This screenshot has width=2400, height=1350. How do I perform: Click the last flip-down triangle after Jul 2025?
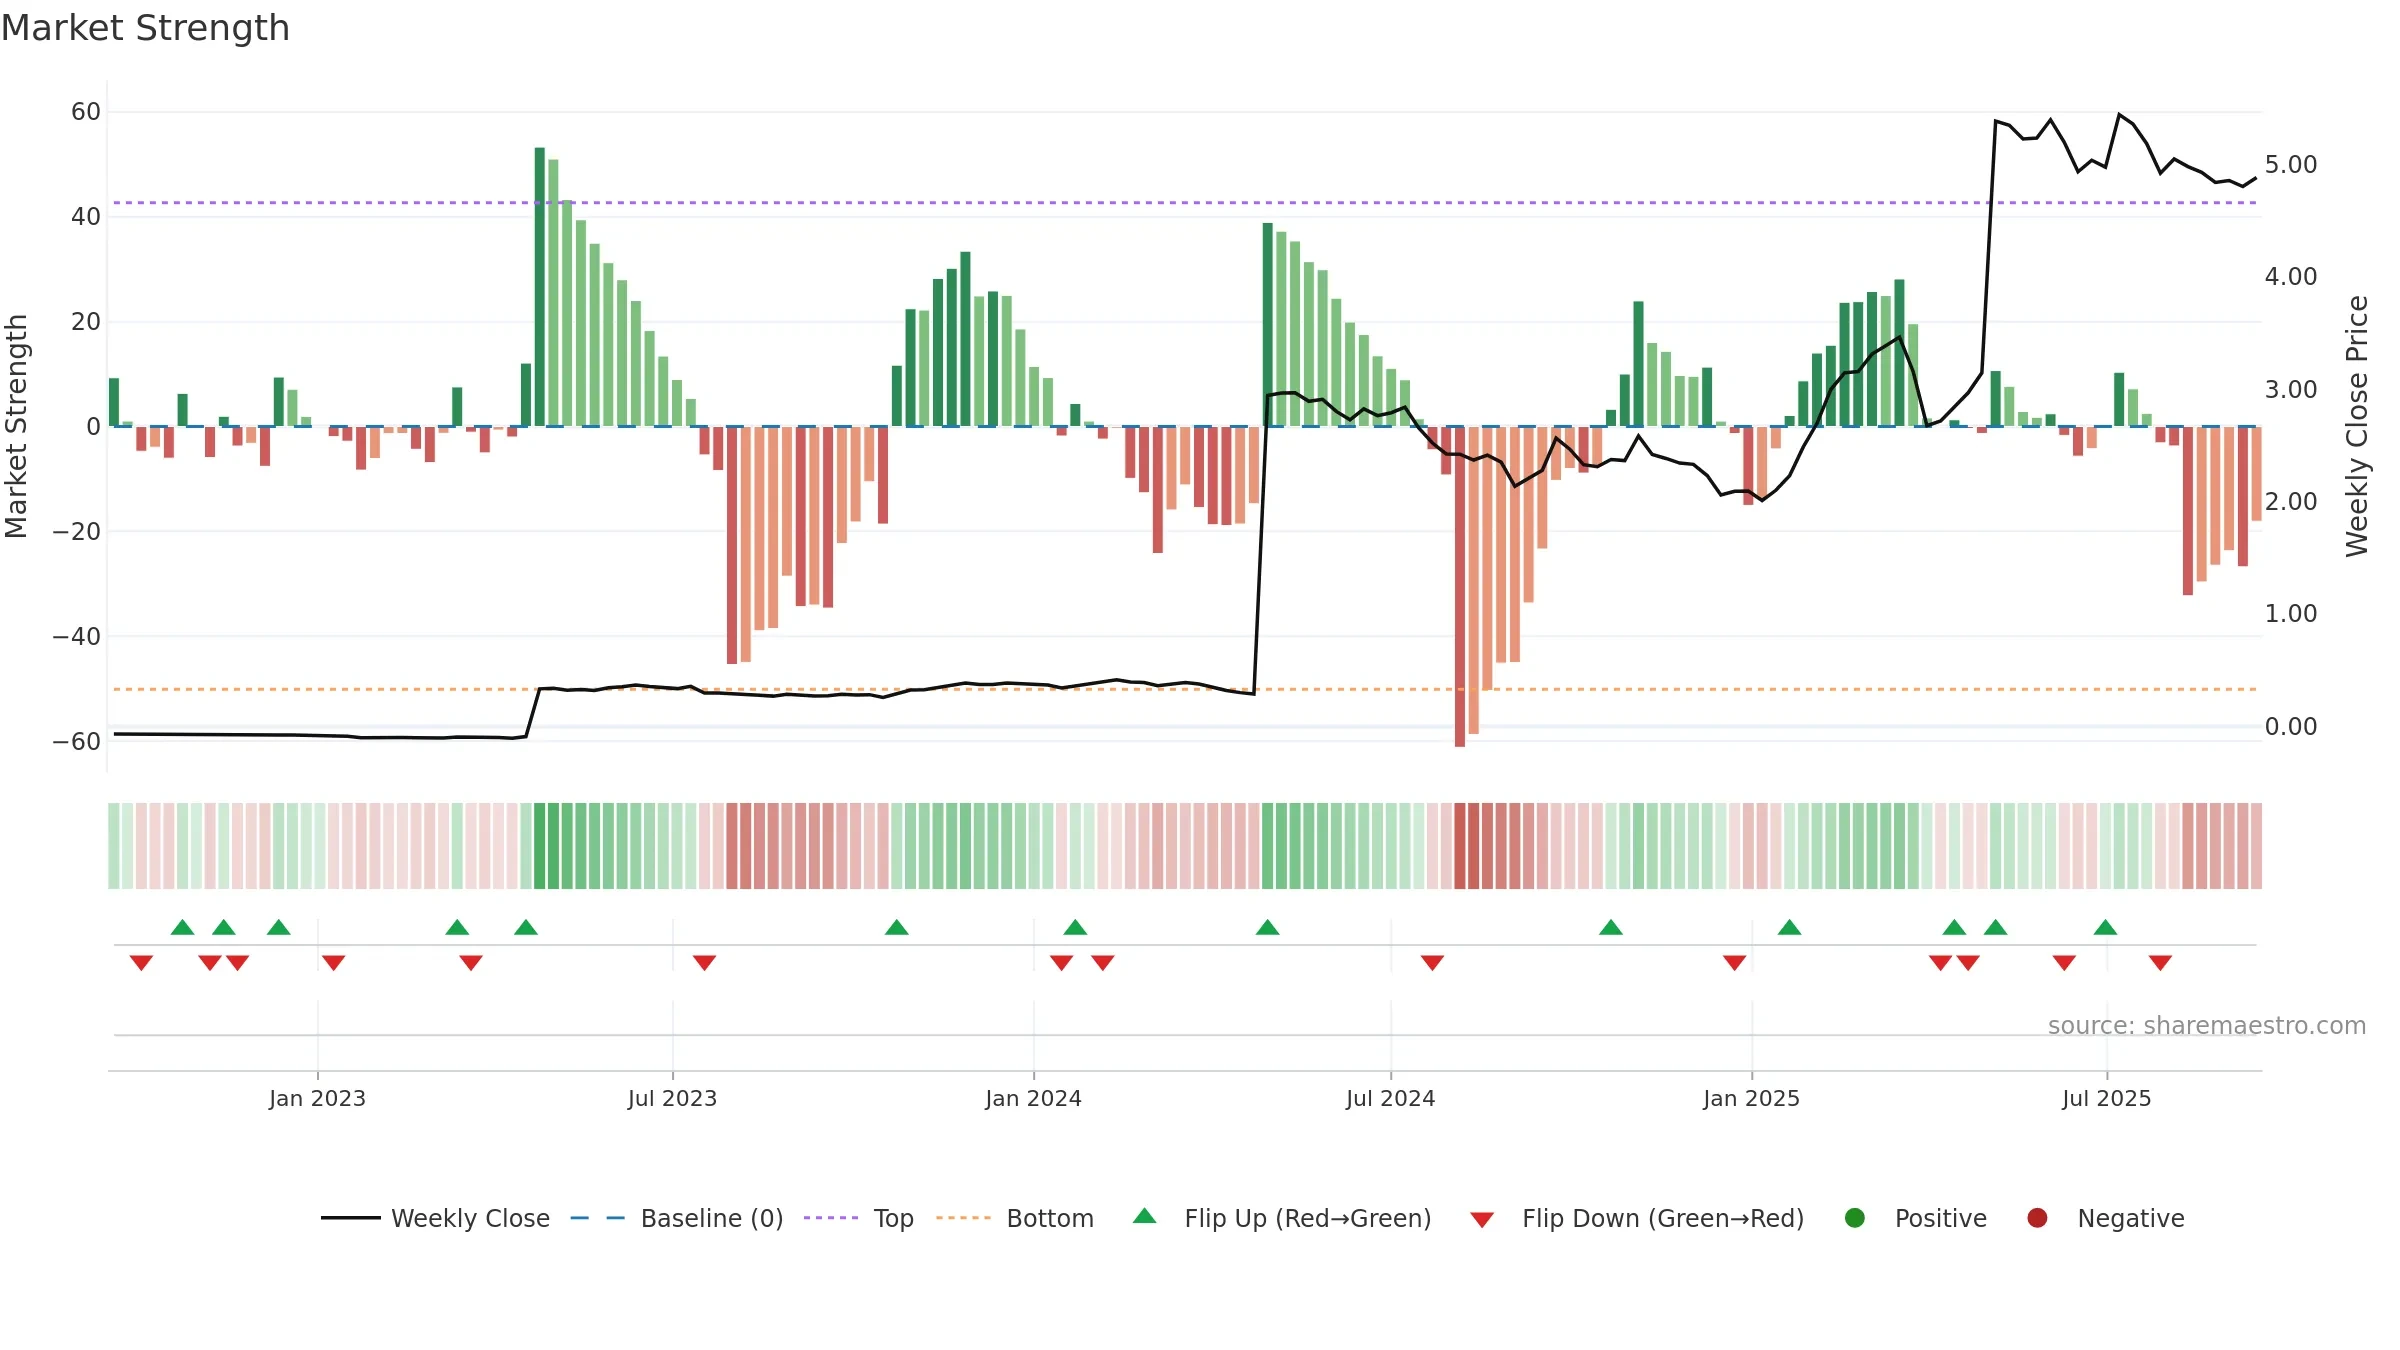[2160, 963]
